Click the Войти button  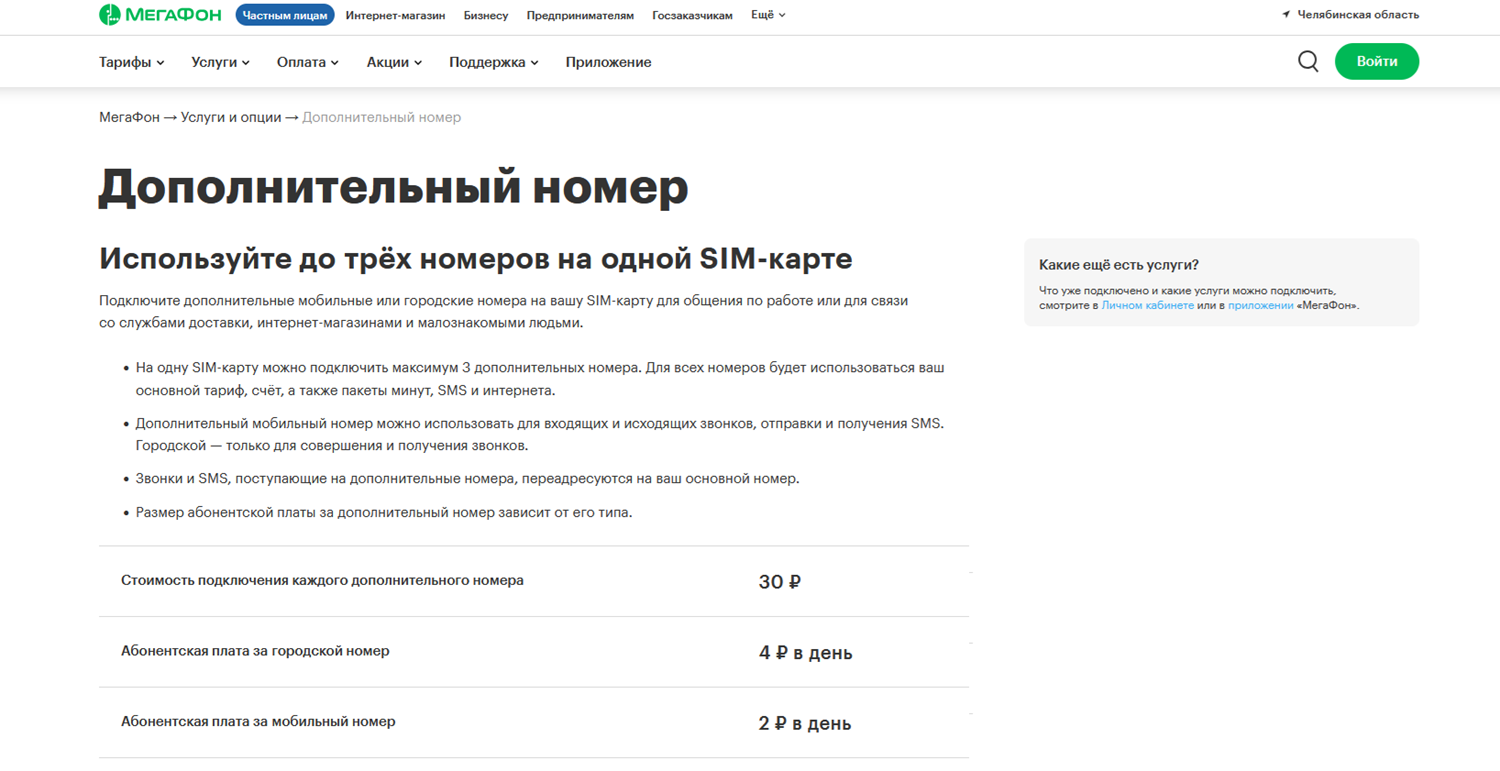pyautogui.click(x=1377, y=61)
